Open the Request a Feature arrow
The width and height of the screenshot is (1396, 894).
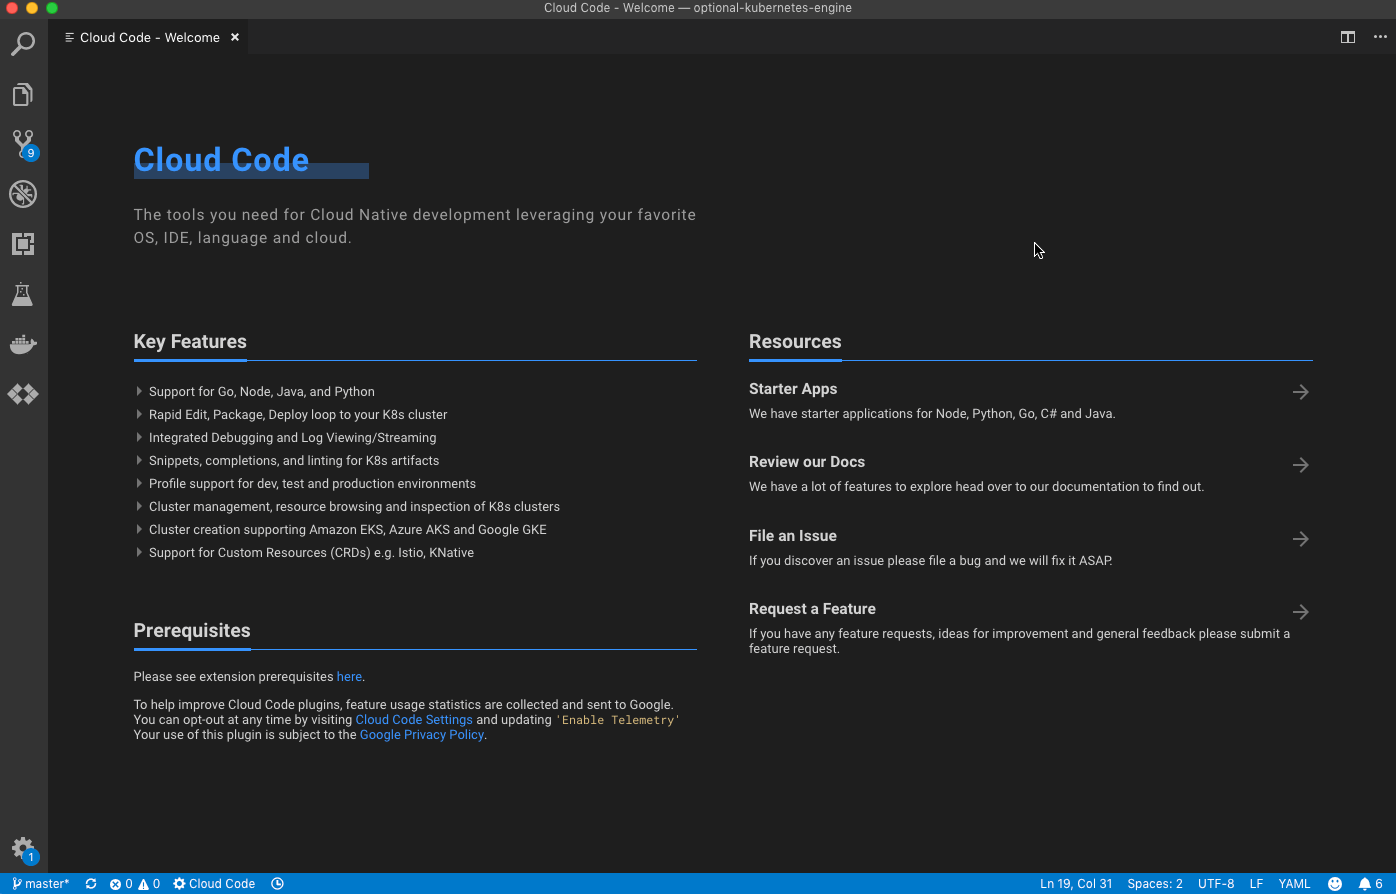point(1300,612)
